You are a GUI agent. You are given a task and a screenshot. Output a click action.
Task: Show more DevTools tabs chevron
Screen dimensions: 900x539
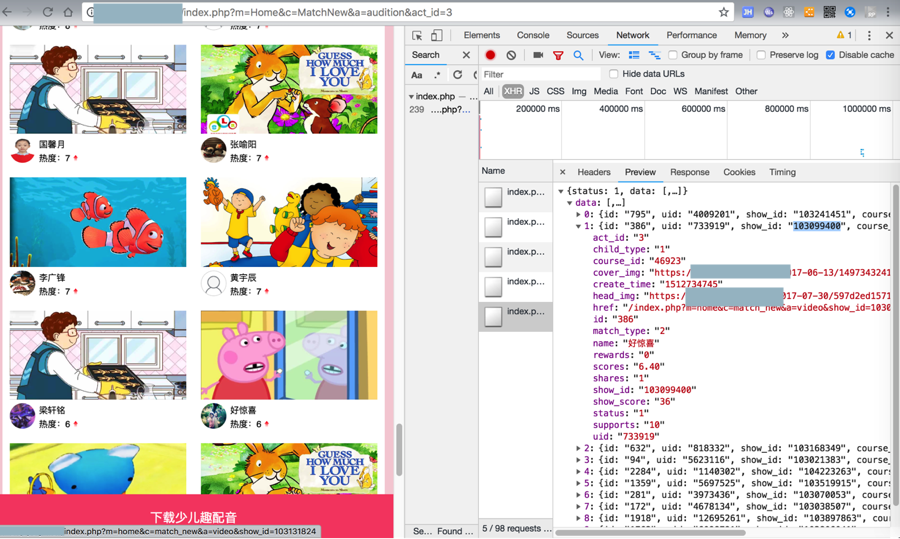[x=785, y=36]
